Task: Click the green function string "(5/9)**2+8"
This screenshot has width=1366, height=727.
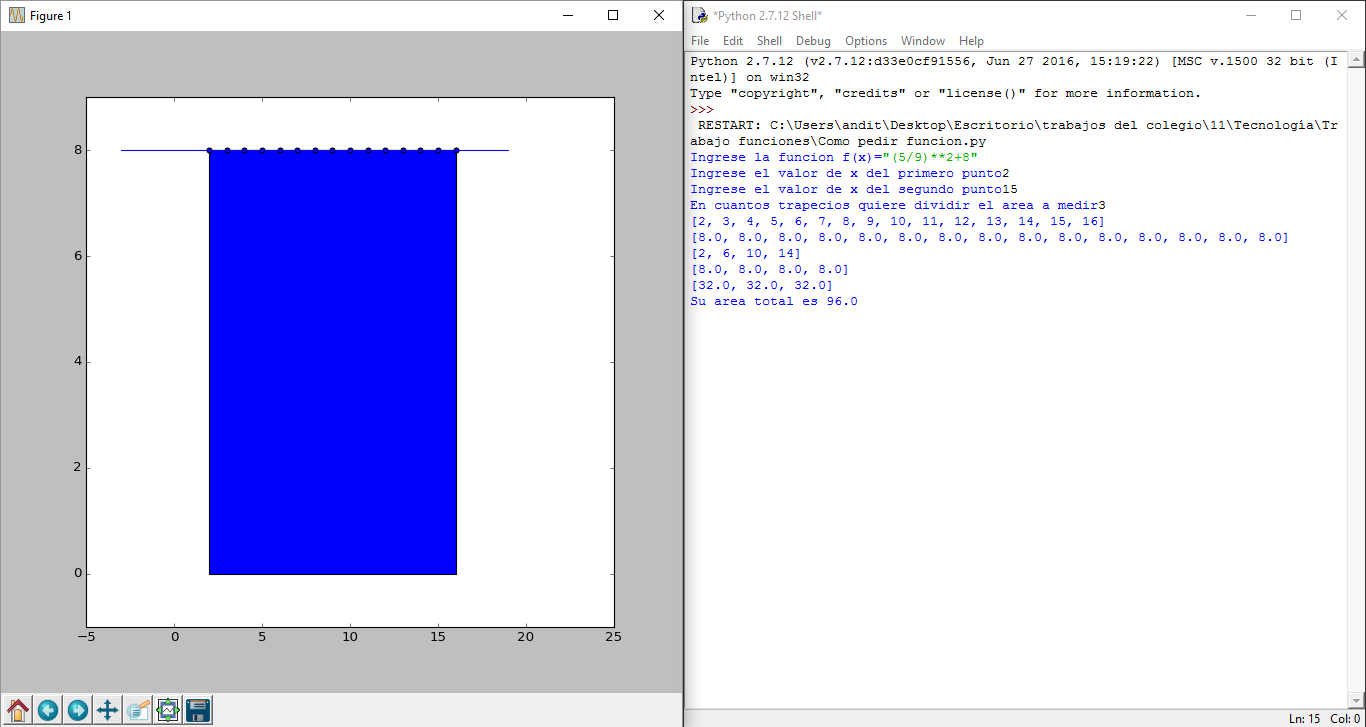Action: click(x=930, y=157)
